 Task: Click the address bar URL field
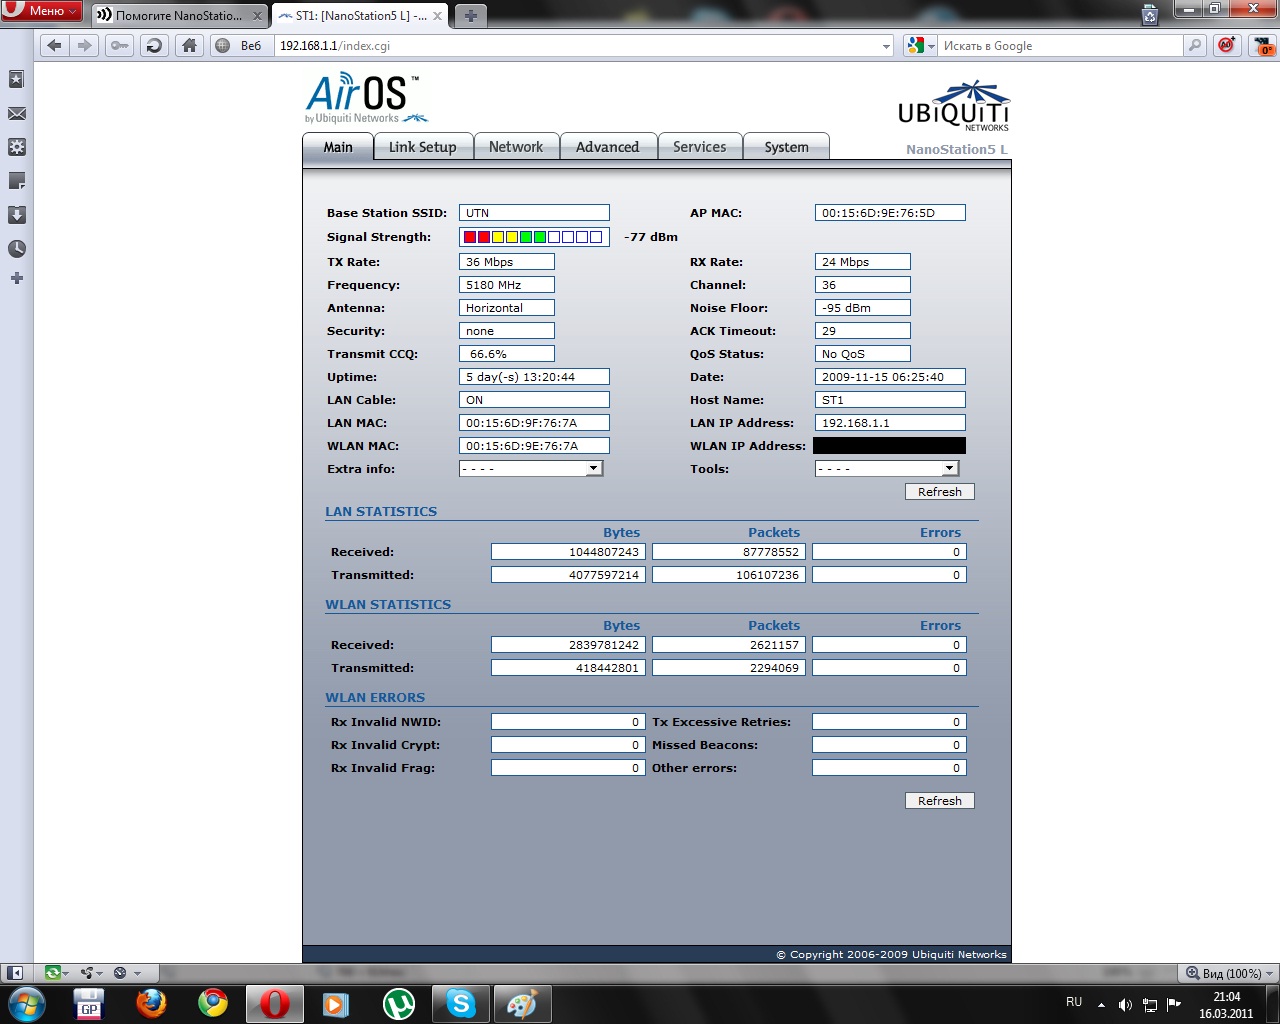pyautogui.click(x=575, y=46)
